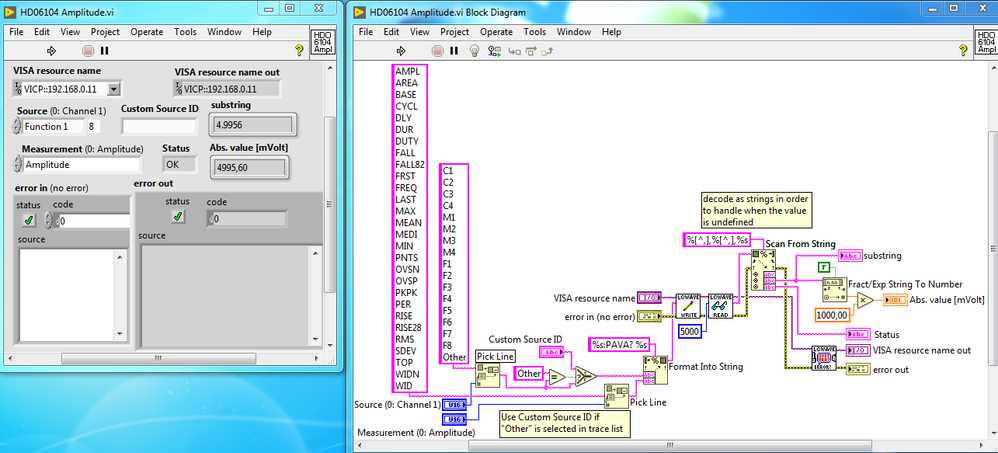This screenshot has width=998, height=453.
Task: Click the front panel's HDO 6104 Ampl VI icon
Action: click(323, 41)
